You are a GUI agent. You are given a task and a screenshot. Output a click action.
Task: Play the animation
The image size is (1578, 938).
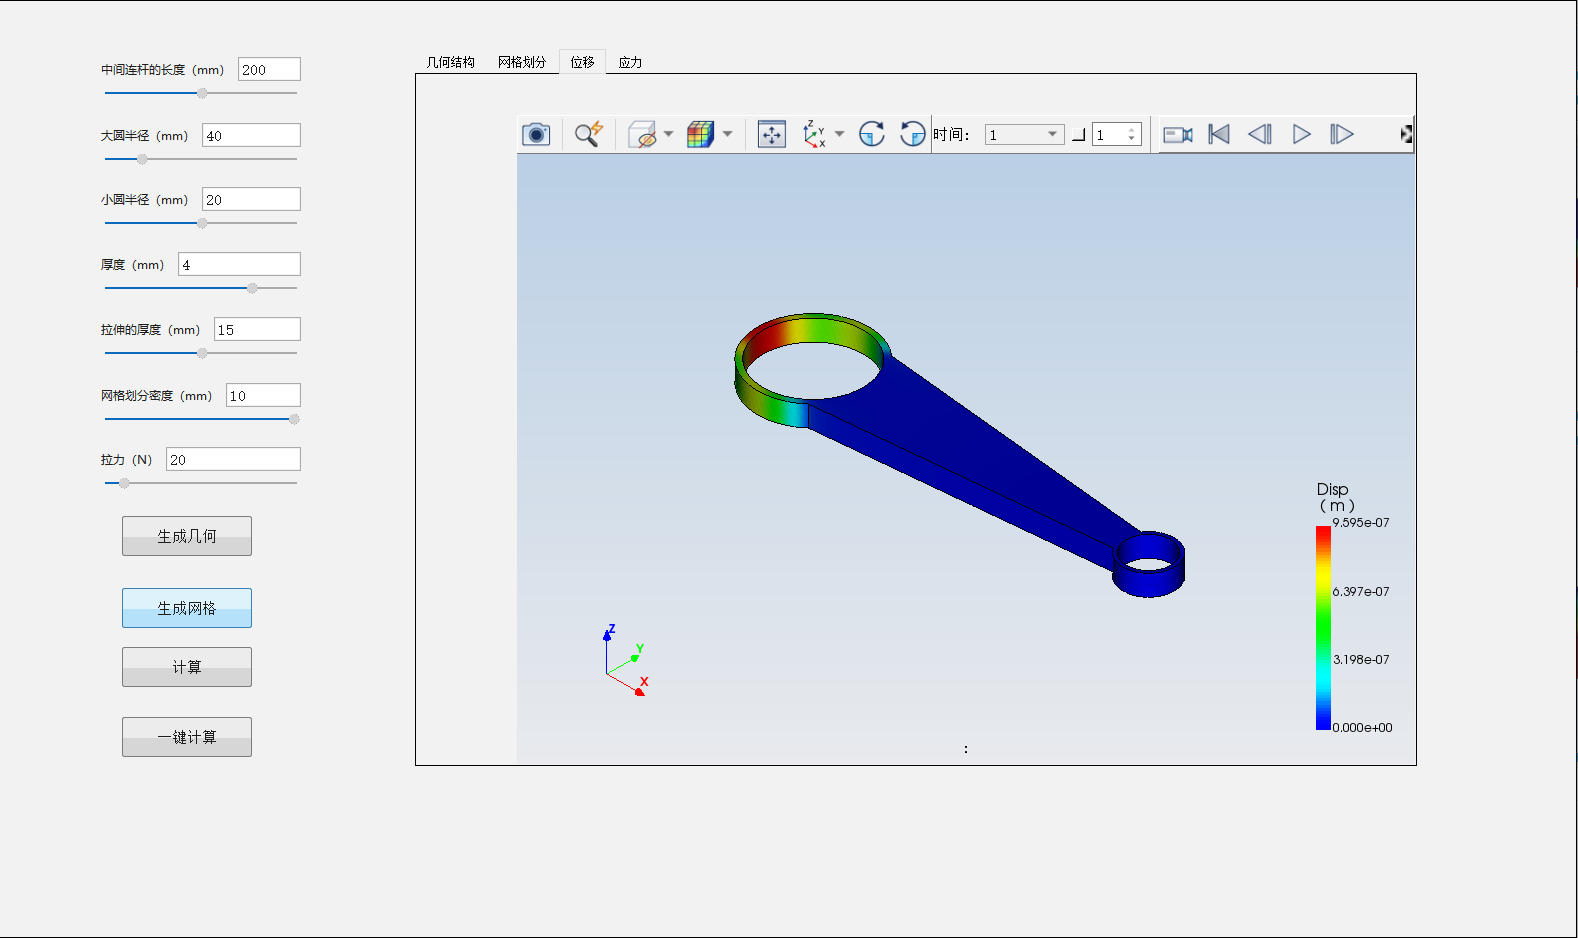click(x=1301, y=134)
